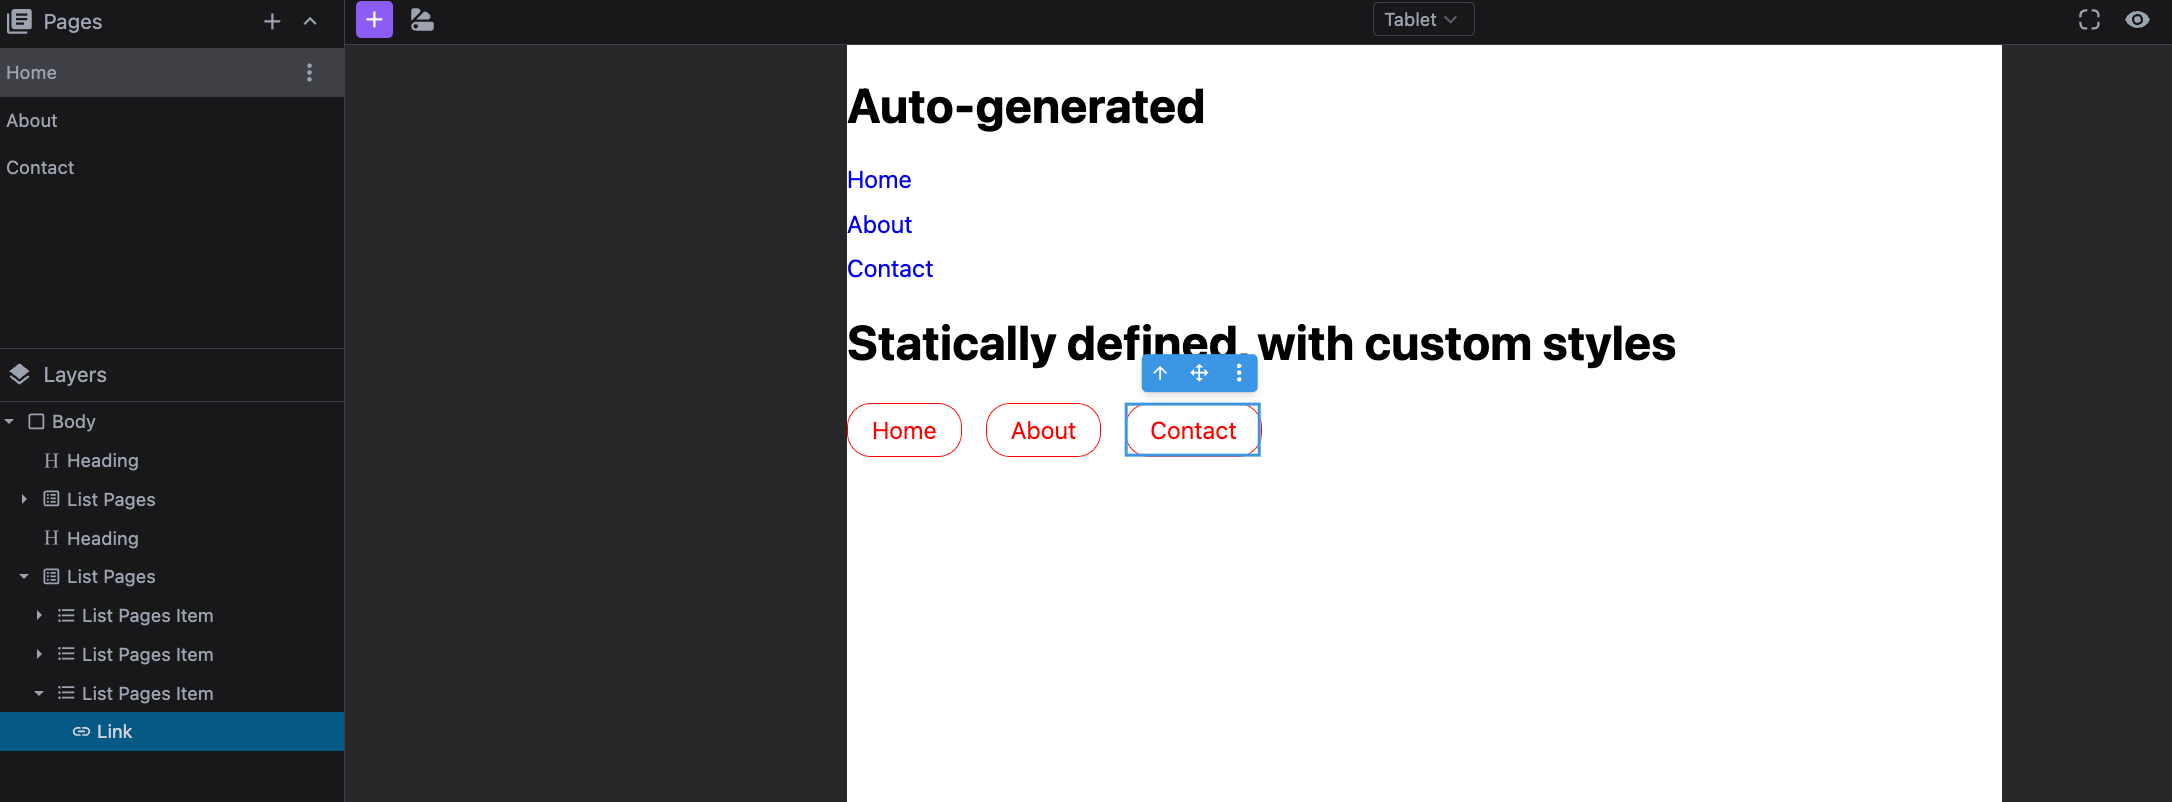Add a new page with plus icon
Screen dimensions: 2172x802
(272, 21)
